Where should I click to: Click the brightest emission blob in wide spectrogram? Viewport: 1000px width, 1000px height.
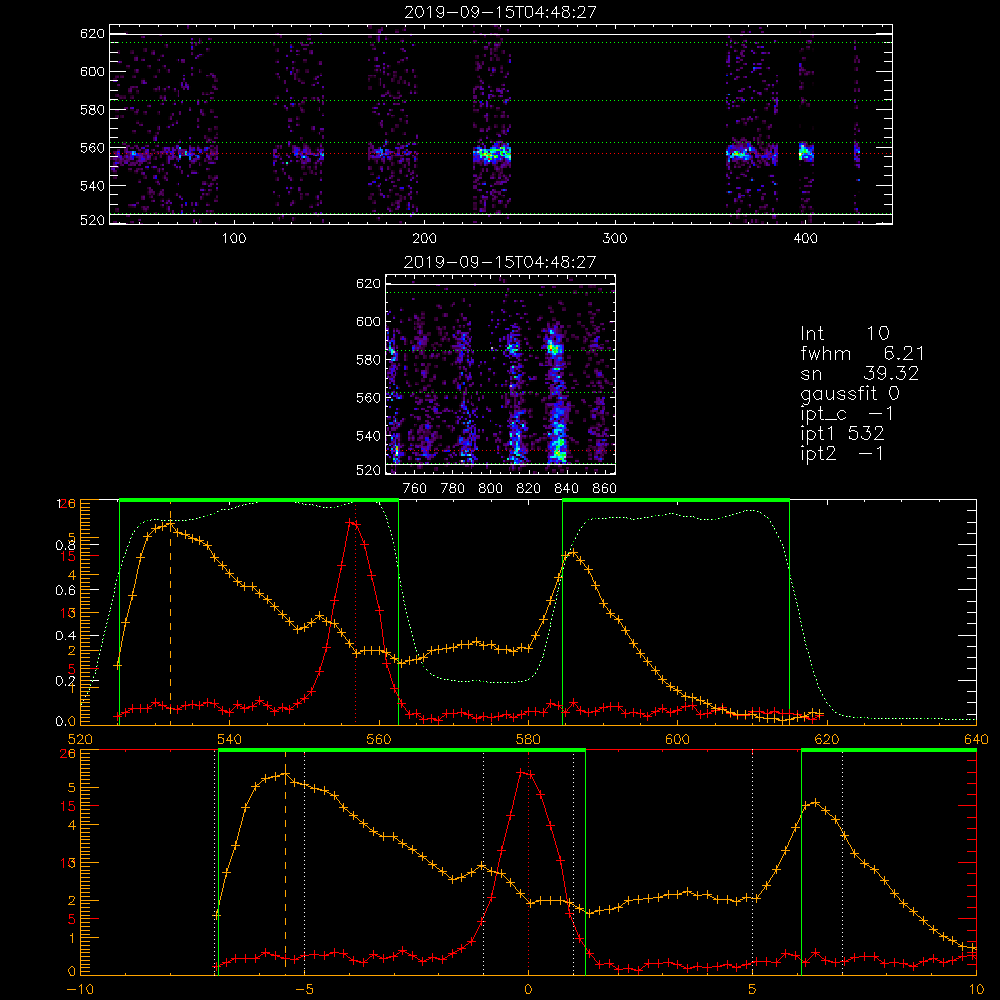[492, 154]
